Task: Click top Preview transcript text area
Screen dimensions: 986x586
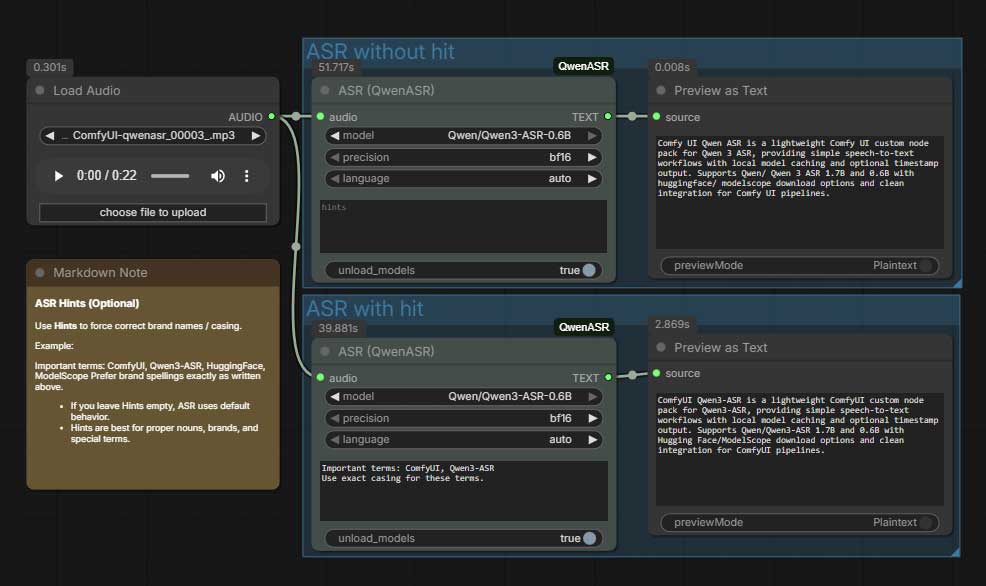Action: [x=800, y=192]
